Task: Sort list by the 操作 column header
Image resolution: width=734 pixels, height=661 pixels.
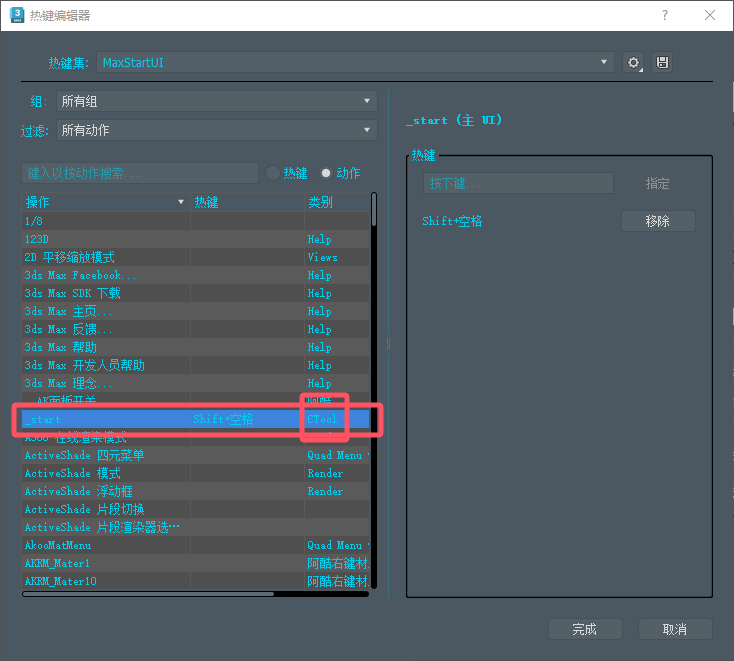Action: pyautogui.click(x=105, y=202)
